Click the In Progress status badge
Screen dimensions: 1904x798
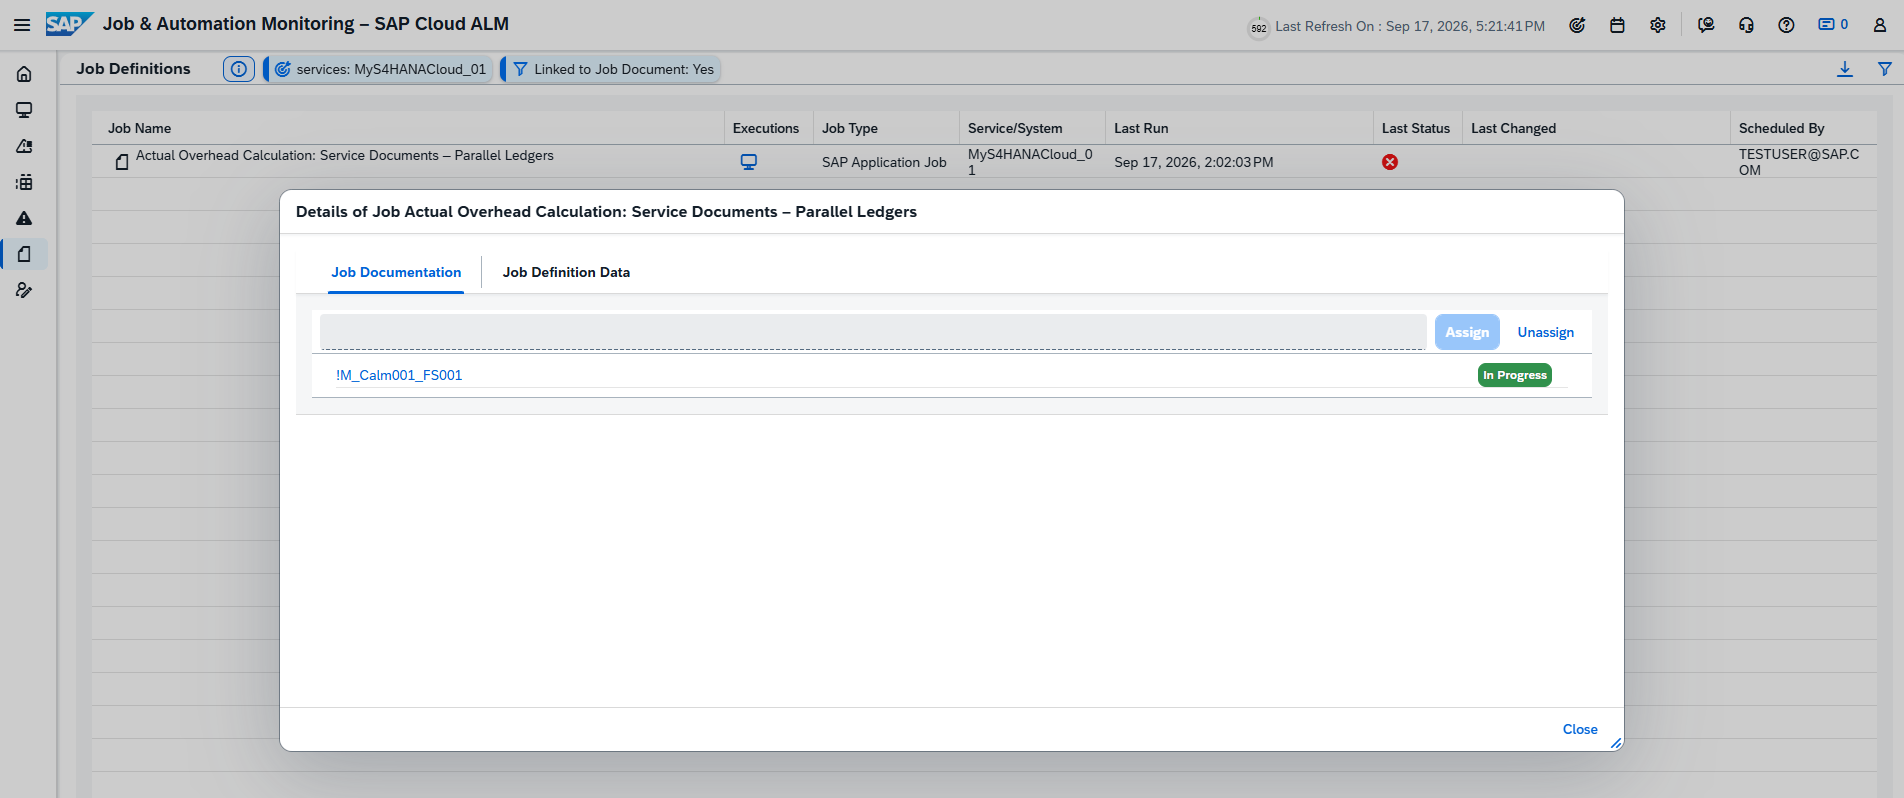(1515, 375)
